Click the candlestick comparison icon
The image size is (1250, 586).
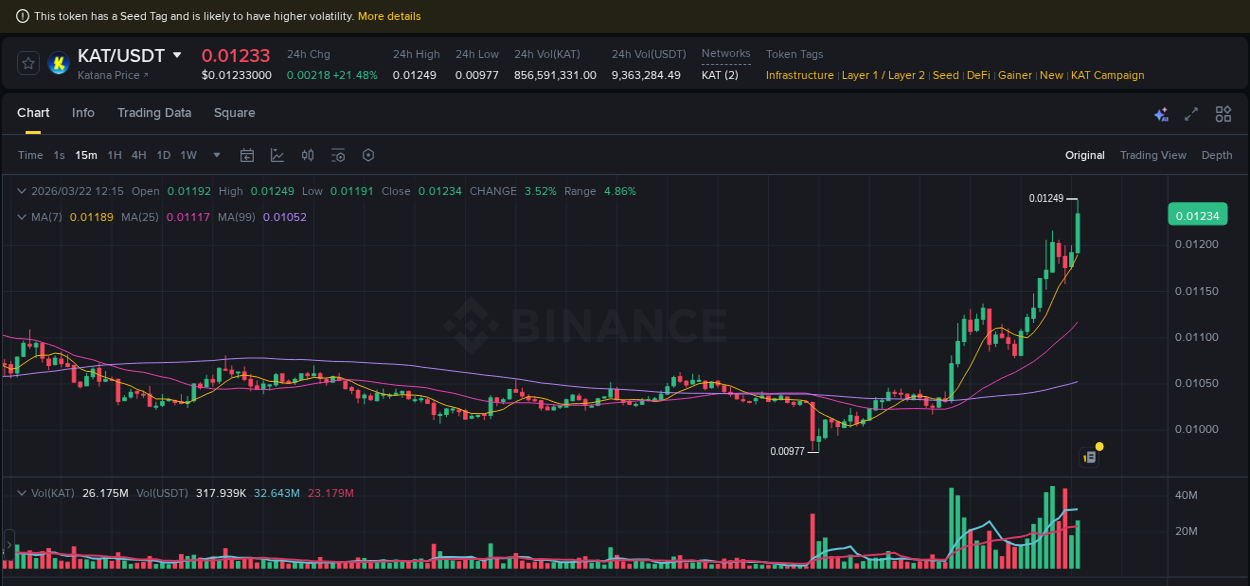tap(307, 155)
